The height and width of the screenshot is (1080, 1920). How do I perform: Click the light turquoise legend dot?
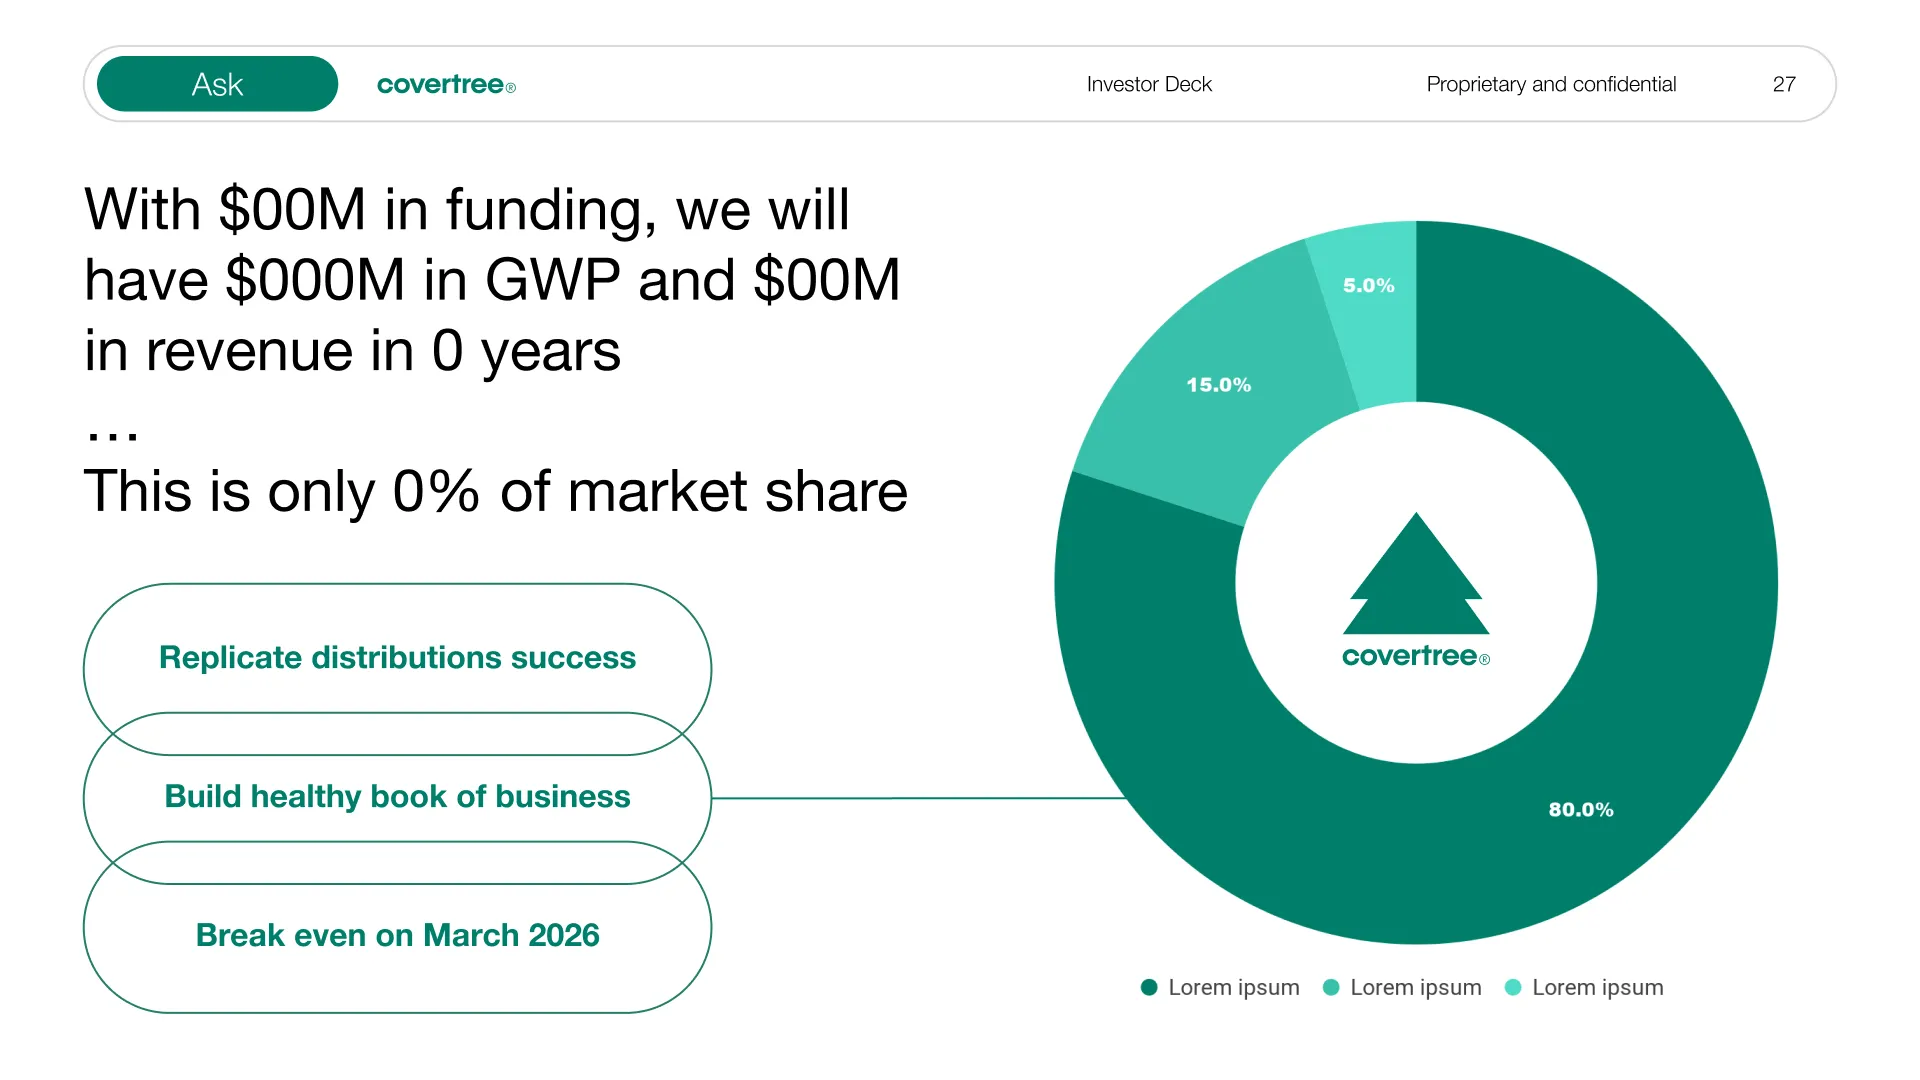1513,987
